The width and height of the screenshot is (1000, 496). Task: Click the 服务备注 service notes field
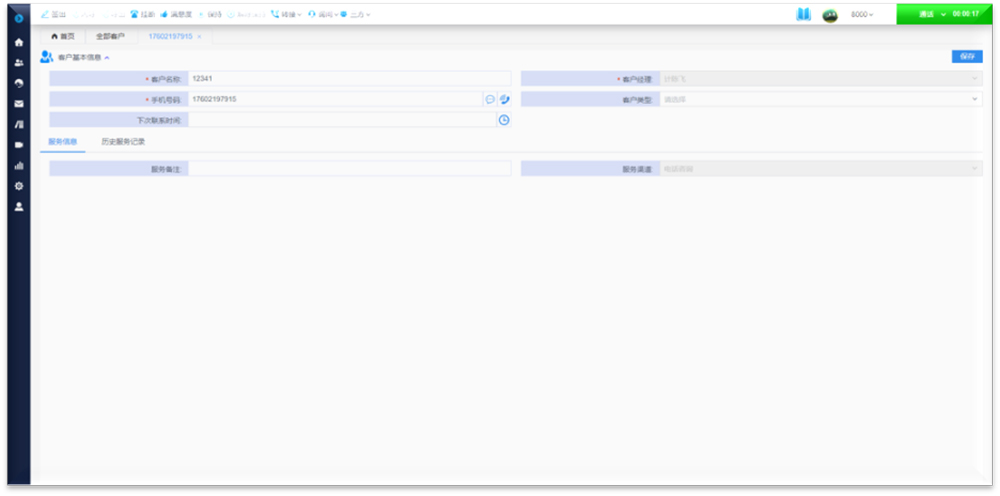click(x=349, y=169)
